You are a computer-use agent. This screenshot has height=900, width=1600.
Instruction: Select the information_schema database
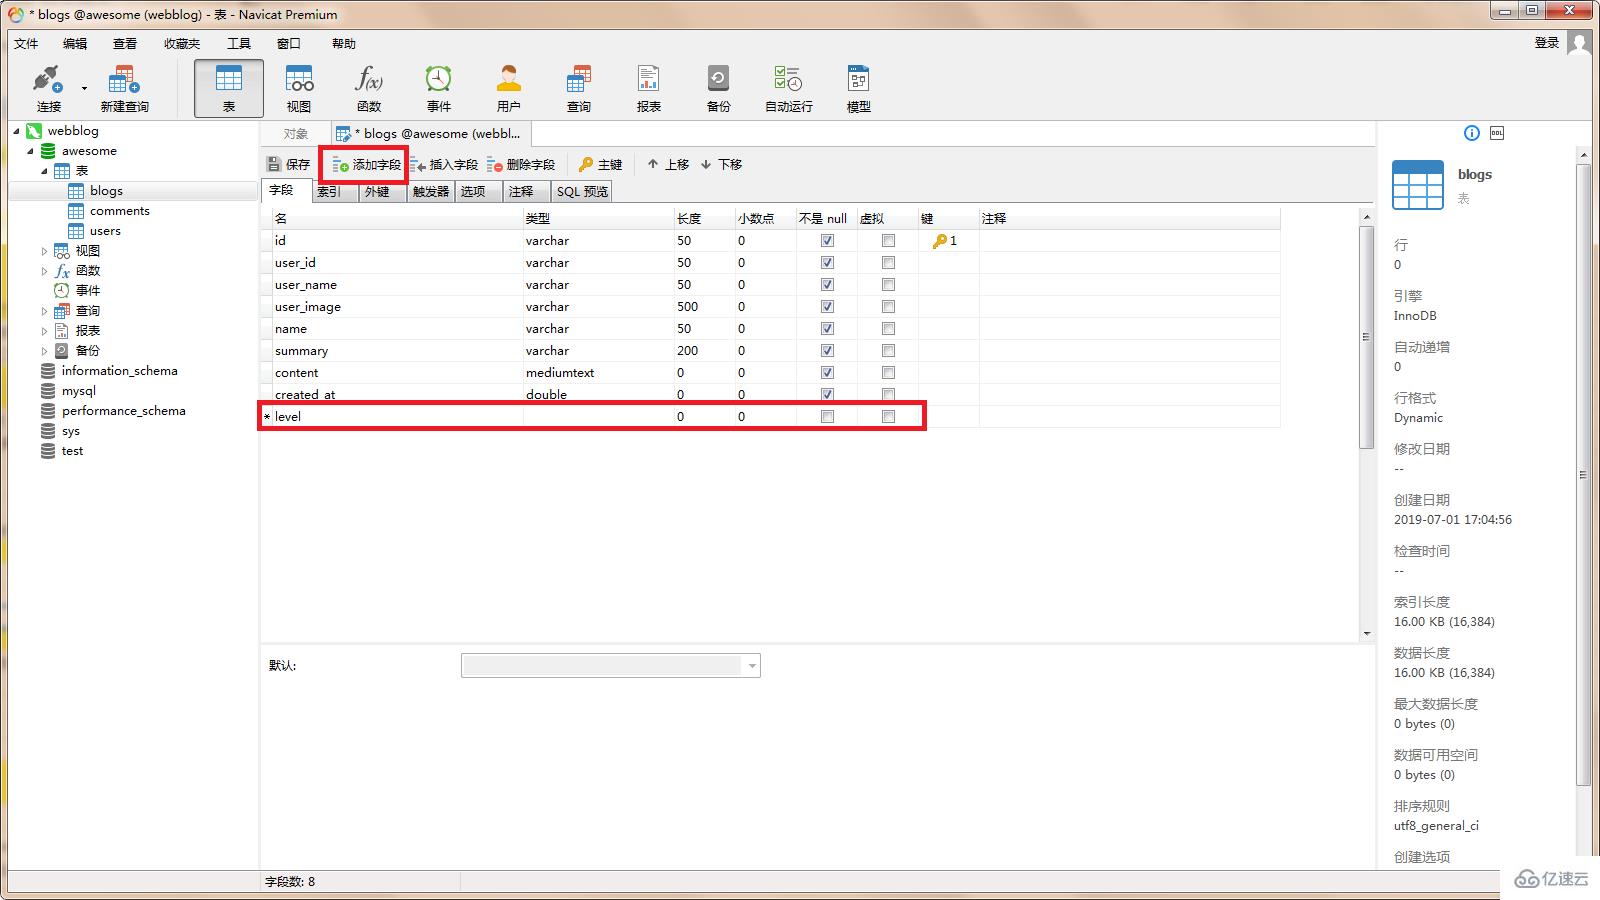click(119, 371)
